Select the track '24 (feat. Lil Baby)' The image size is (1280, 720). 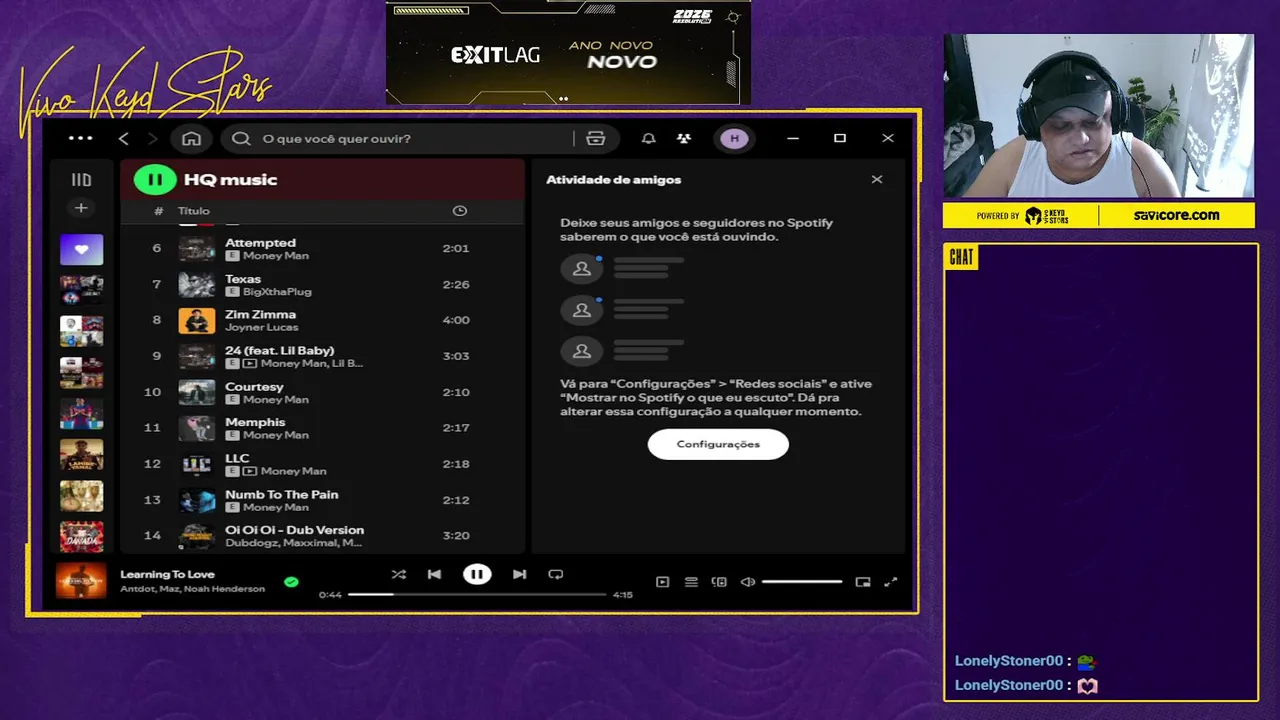[x=322, y=356]
